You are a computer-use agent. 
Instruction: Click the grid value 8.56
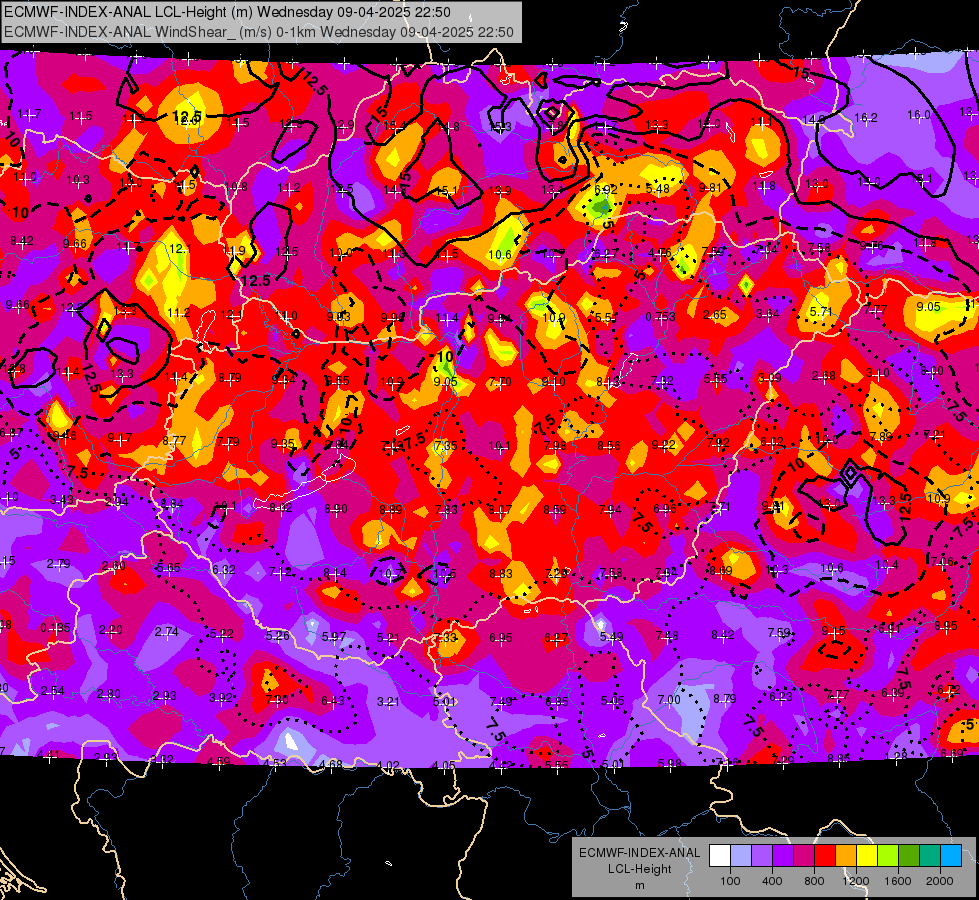tap(609, 445)
